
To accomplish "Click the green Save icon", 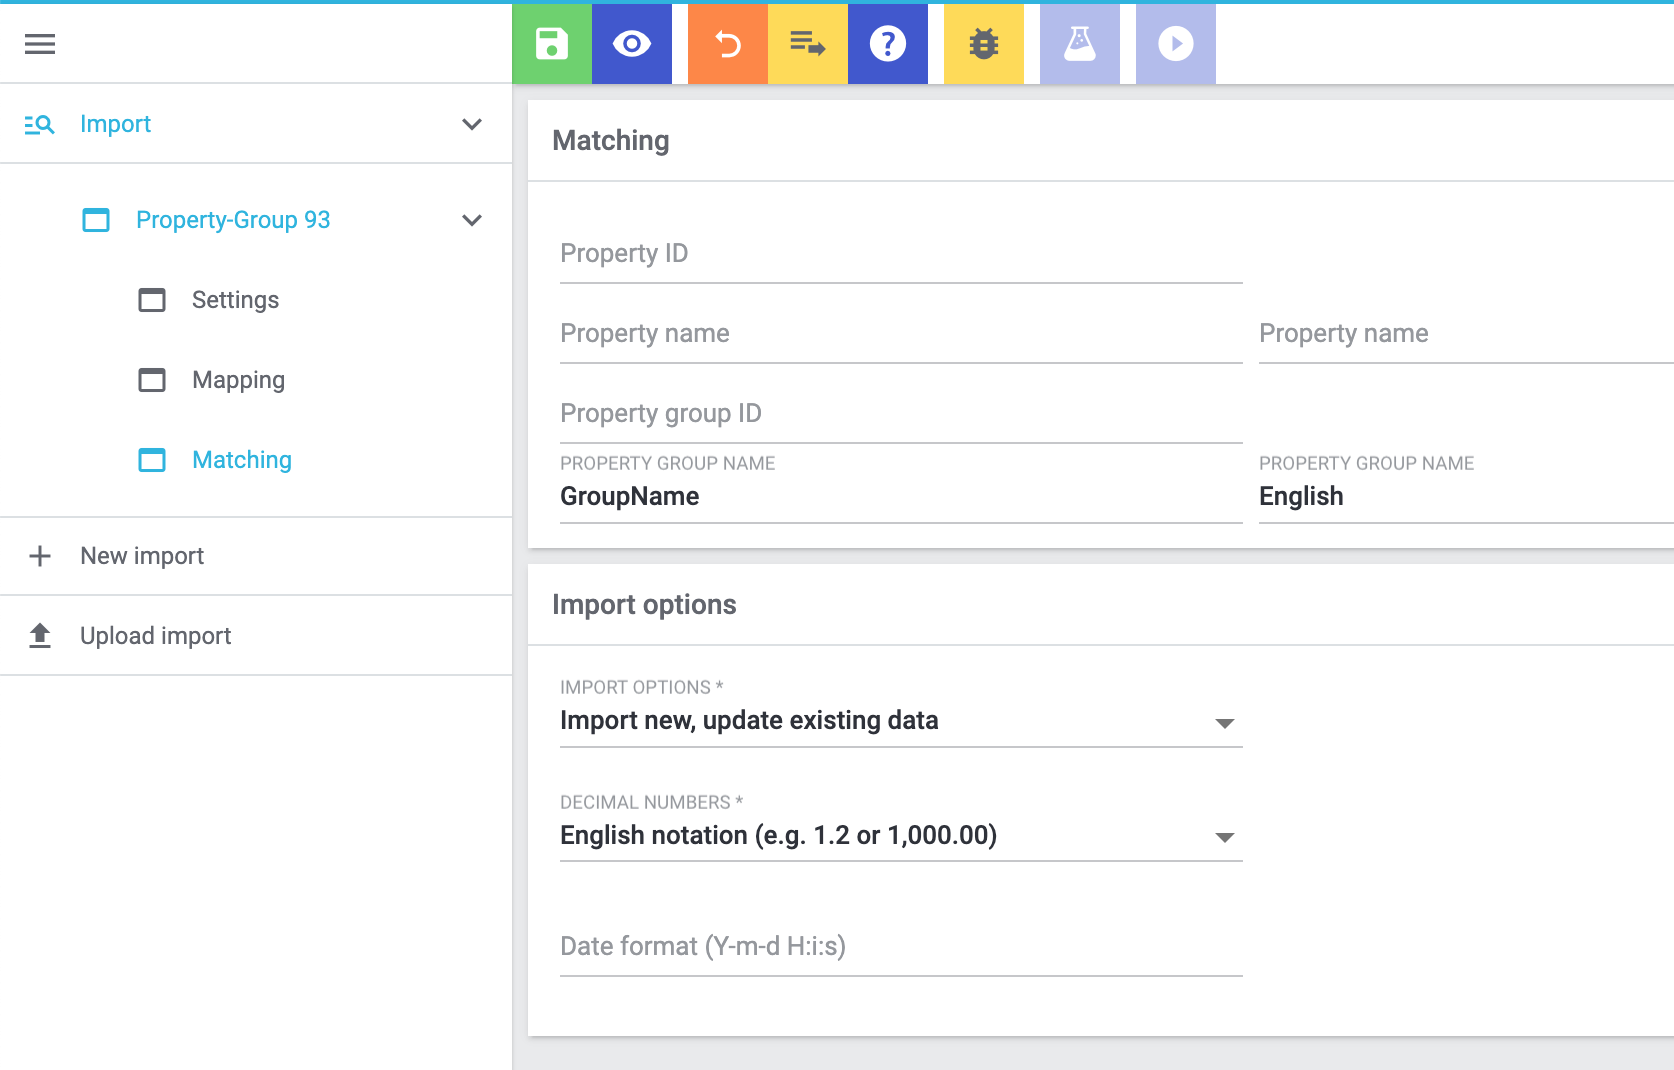I will 551,44.
